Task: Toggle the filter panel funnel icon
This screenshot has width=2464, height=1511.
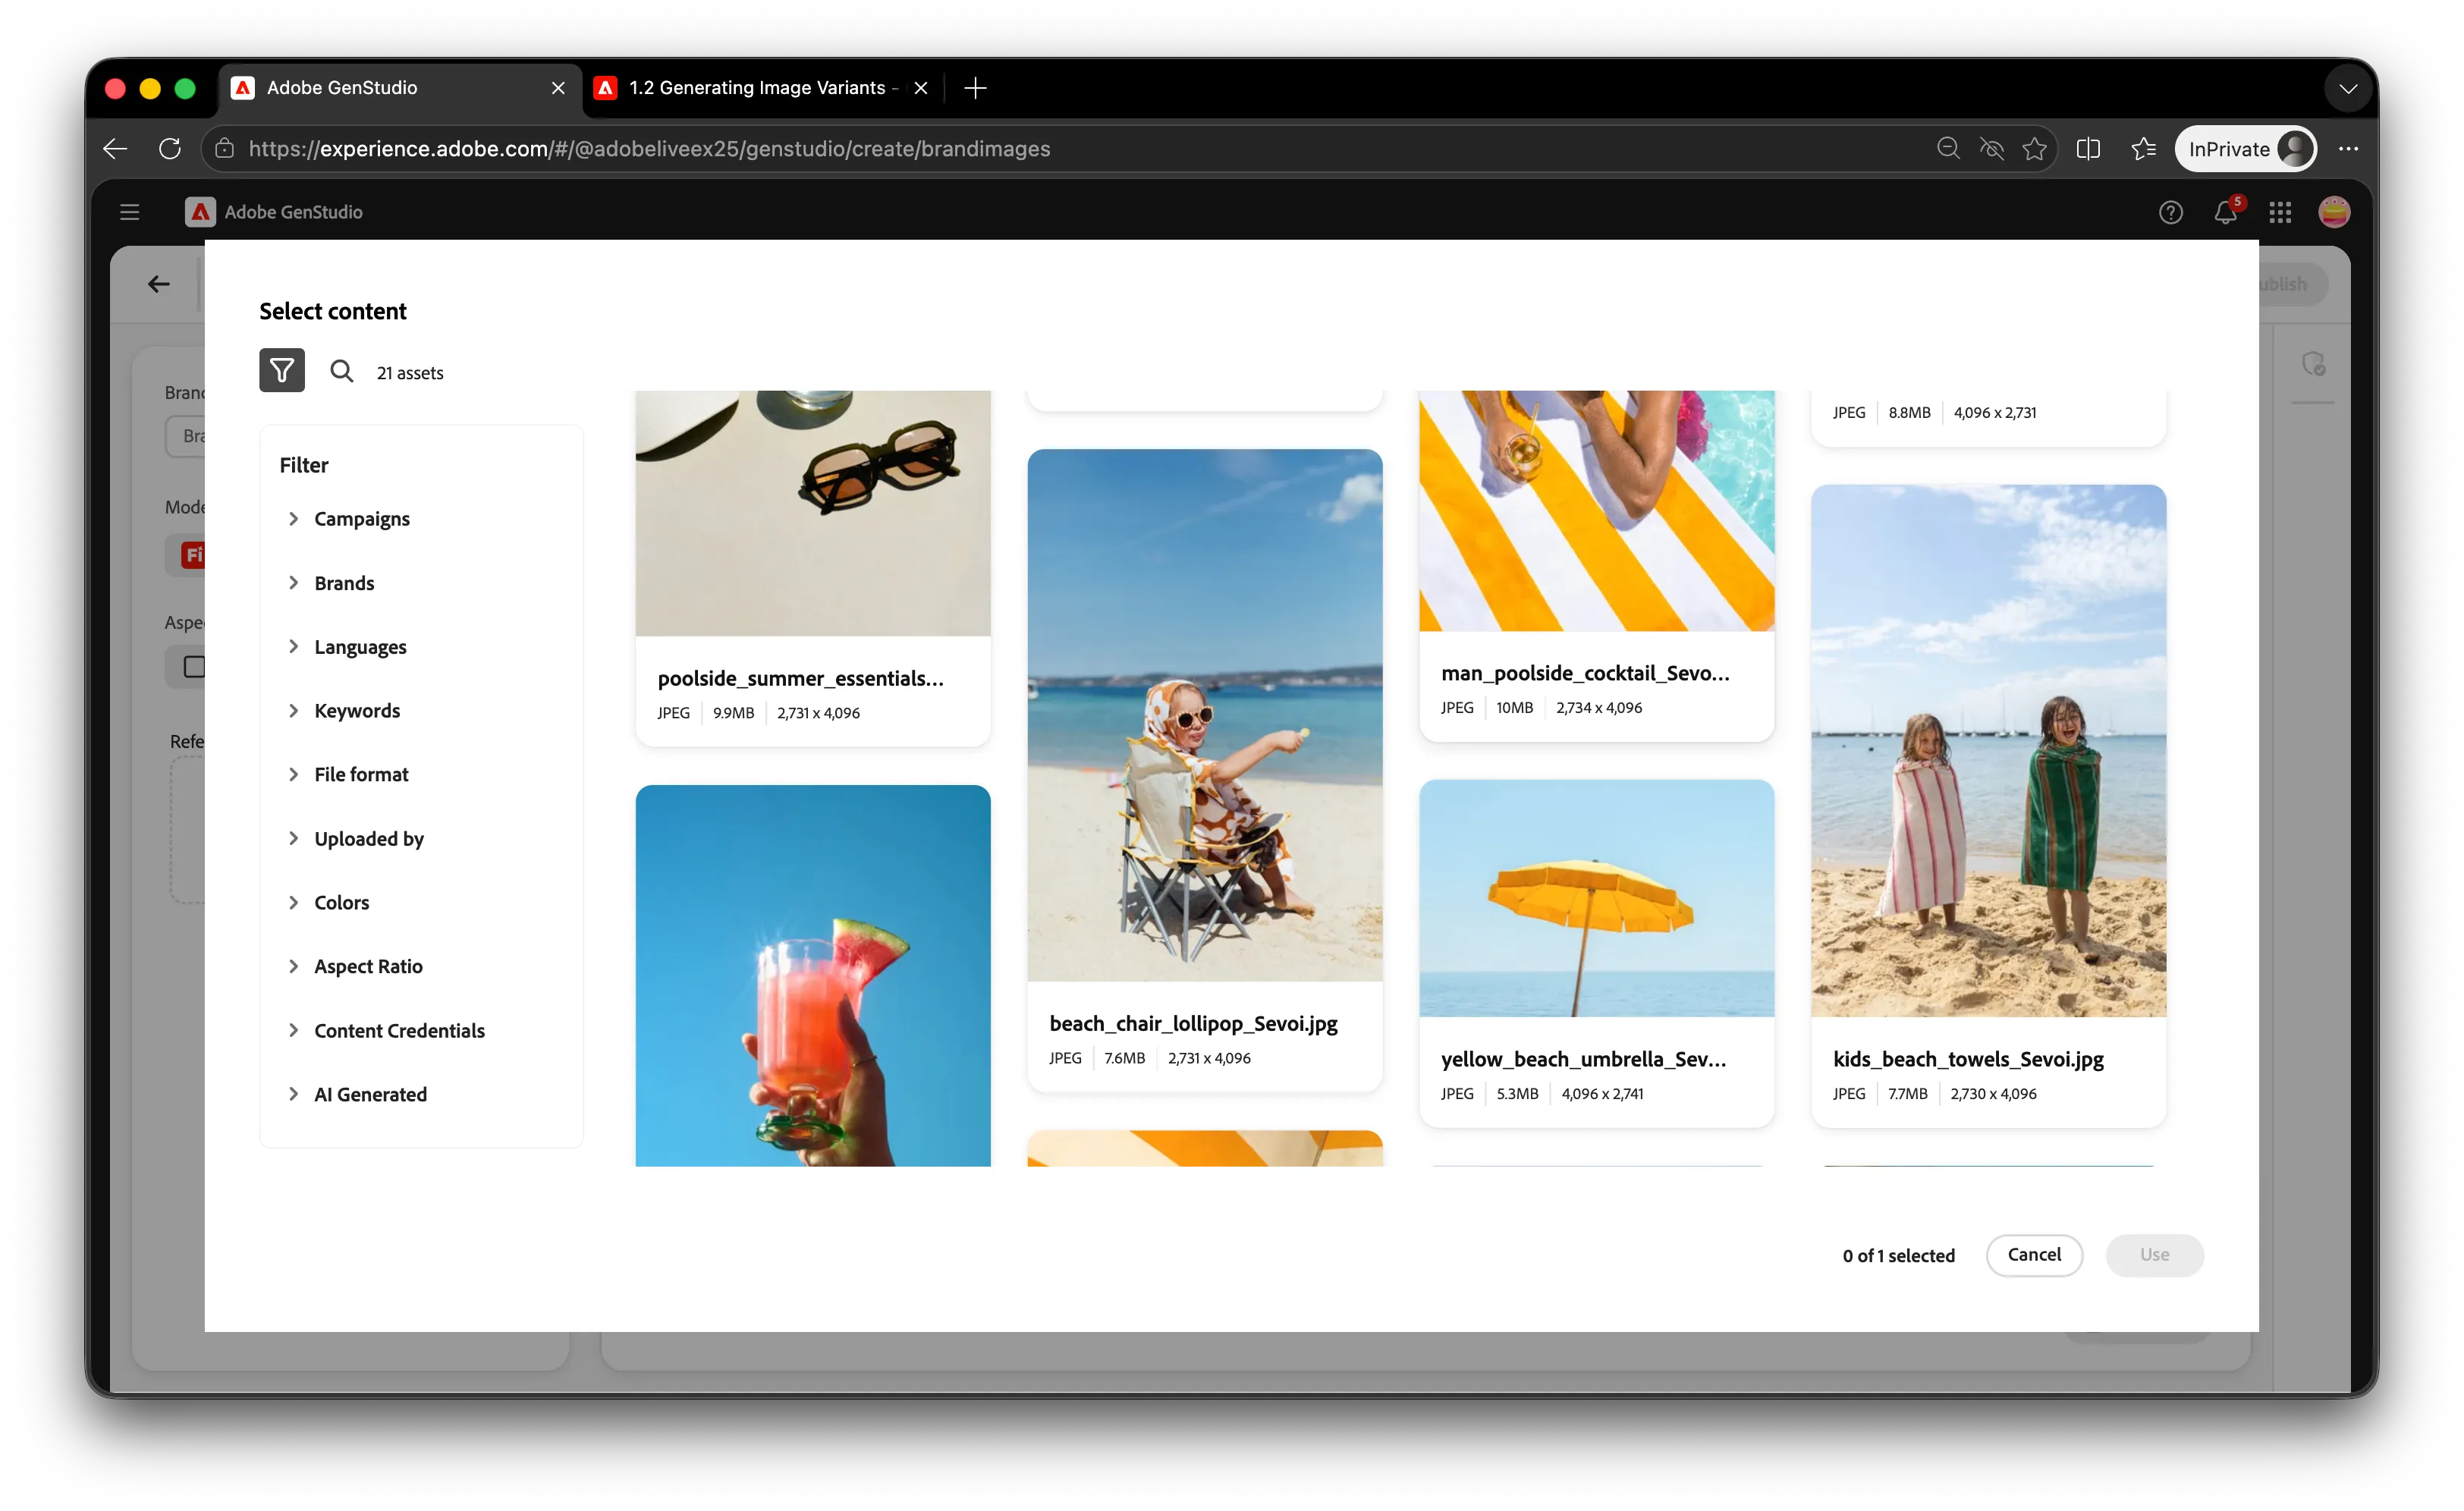Action: point(282,371)
